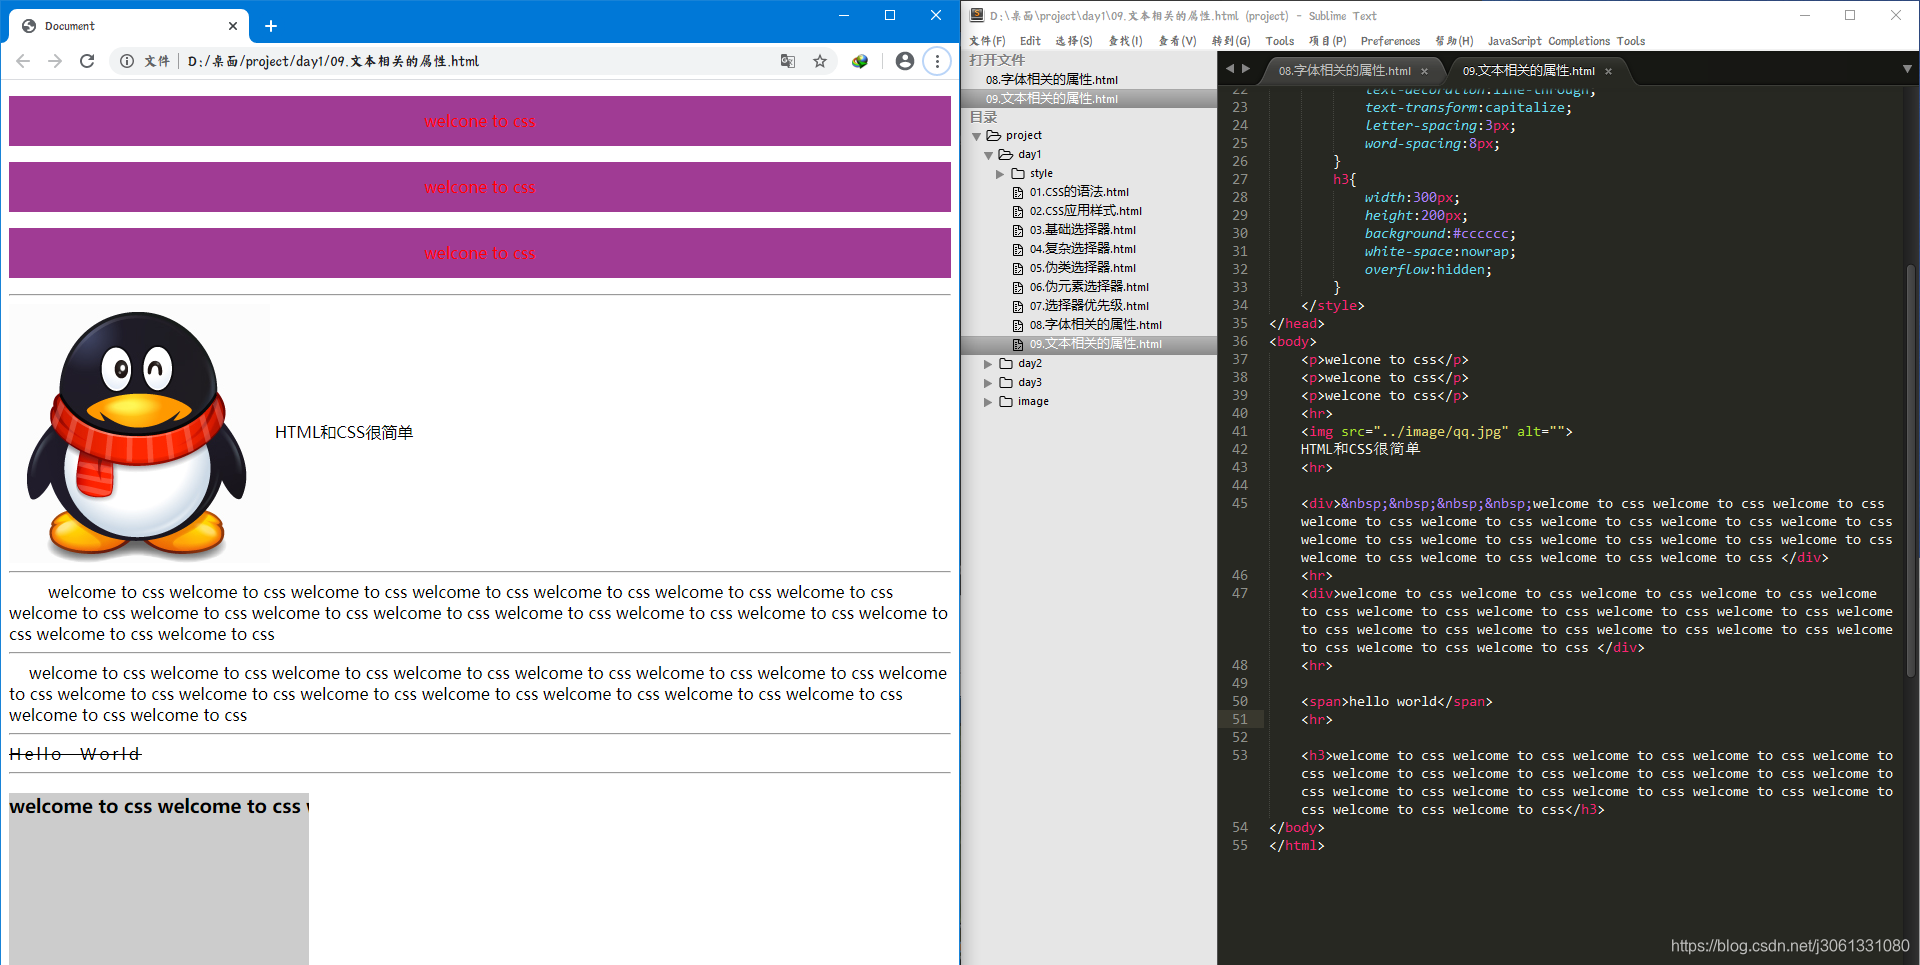1920x965 pixels.
Task: Open the 查找(I) menu in Sublime Text
Action: (1125, 41)
